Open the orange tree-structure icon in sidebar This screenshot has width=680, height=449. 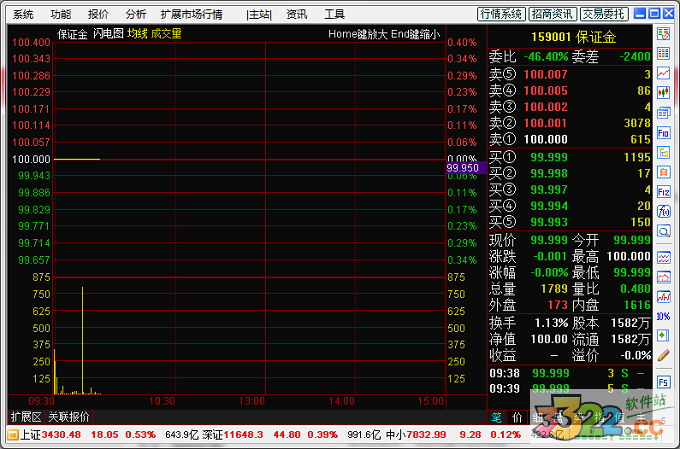[x=664, y=153]
